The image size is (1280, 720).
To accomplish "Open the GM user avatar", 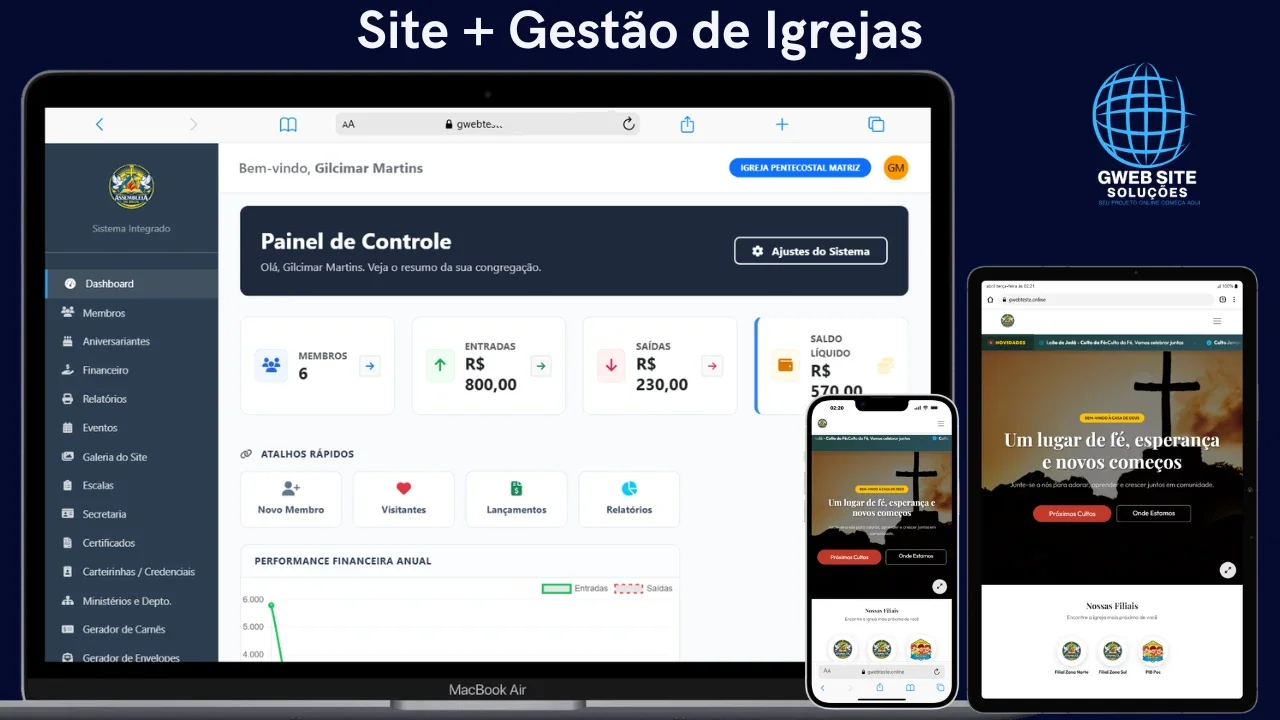I will pyautogui.click(x=896, y=168).
